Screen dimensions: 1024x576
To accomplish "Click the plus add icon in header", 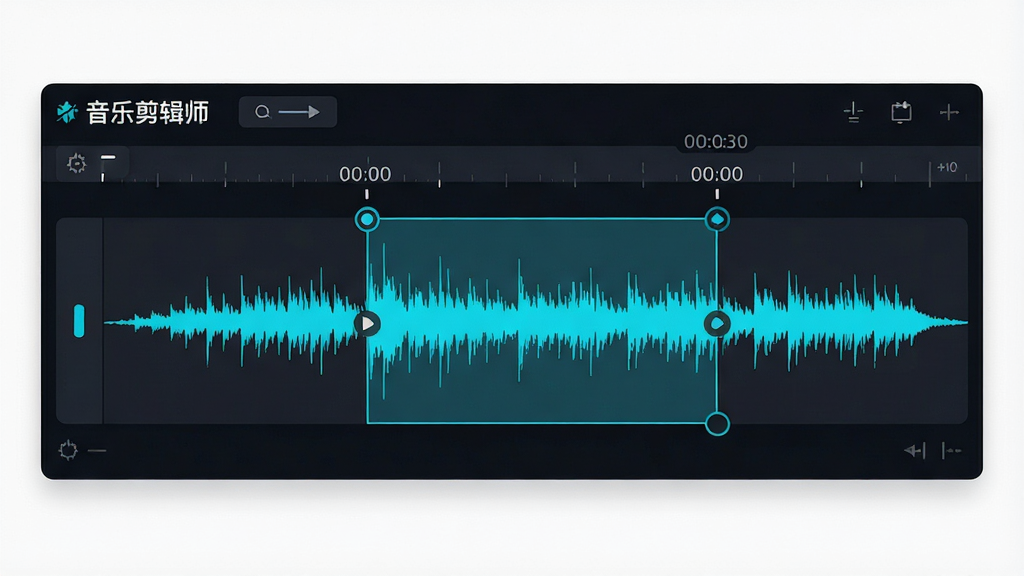I will click(x=949, y=112).
